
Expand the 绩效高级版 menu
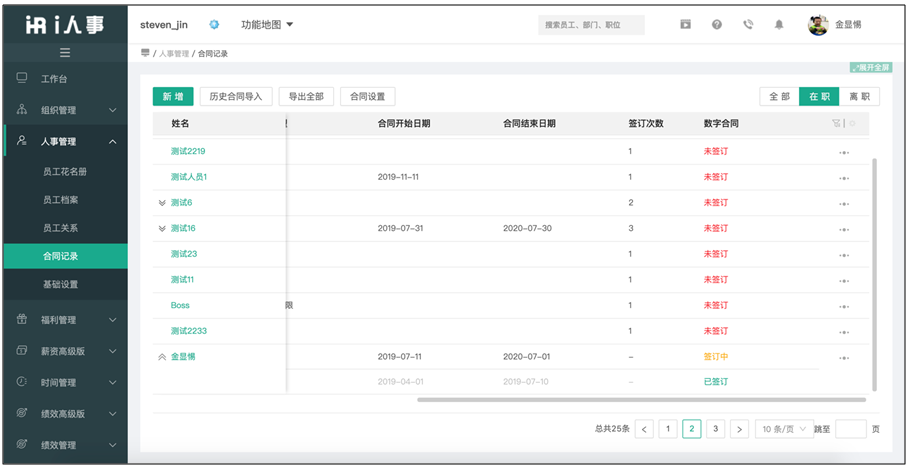(113, 414)
